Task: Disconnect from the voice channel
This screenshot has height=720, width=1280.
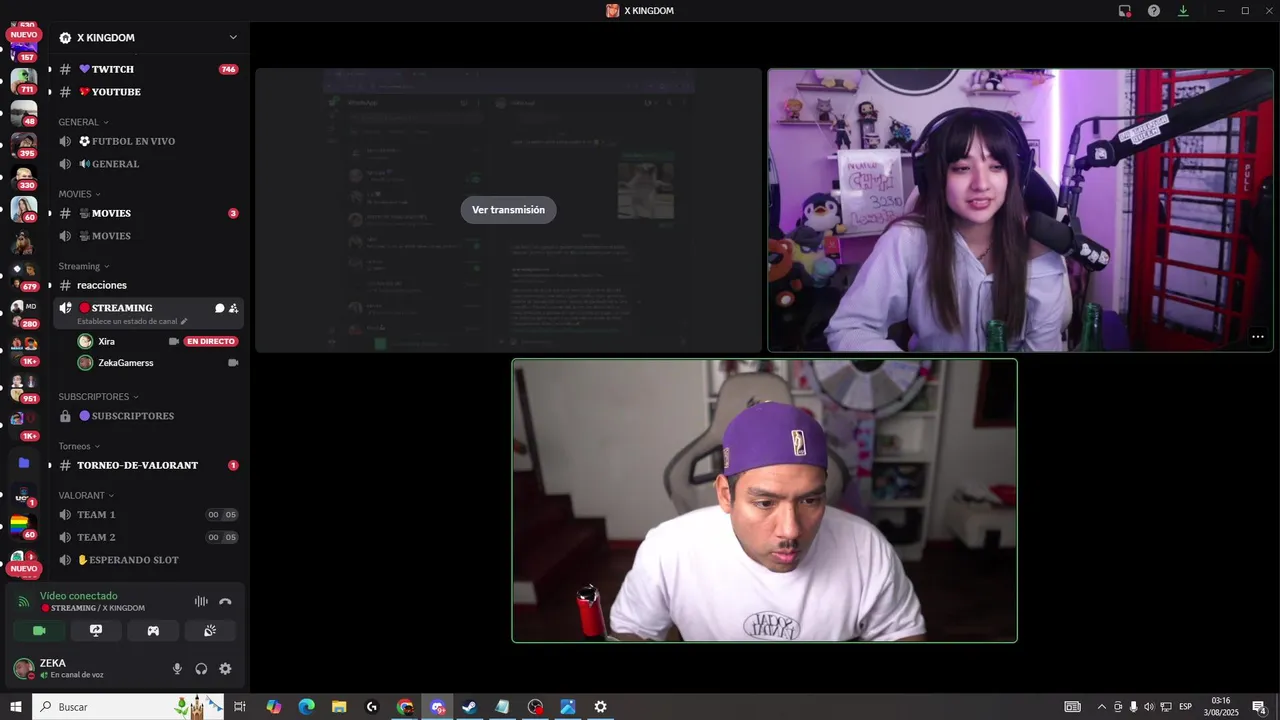Action: 225,601
